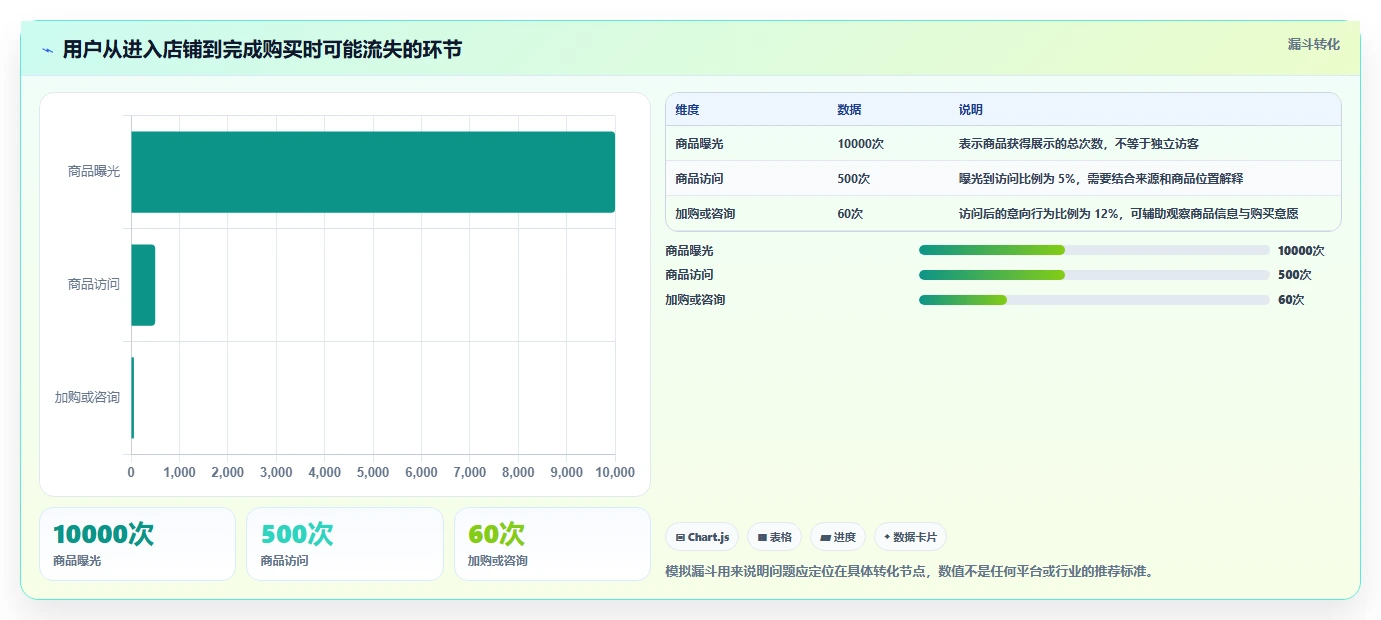Click the 0 tick on the chart x-axis
The height and width of the screenshot is (620, 1381).
tap(131, 472)
